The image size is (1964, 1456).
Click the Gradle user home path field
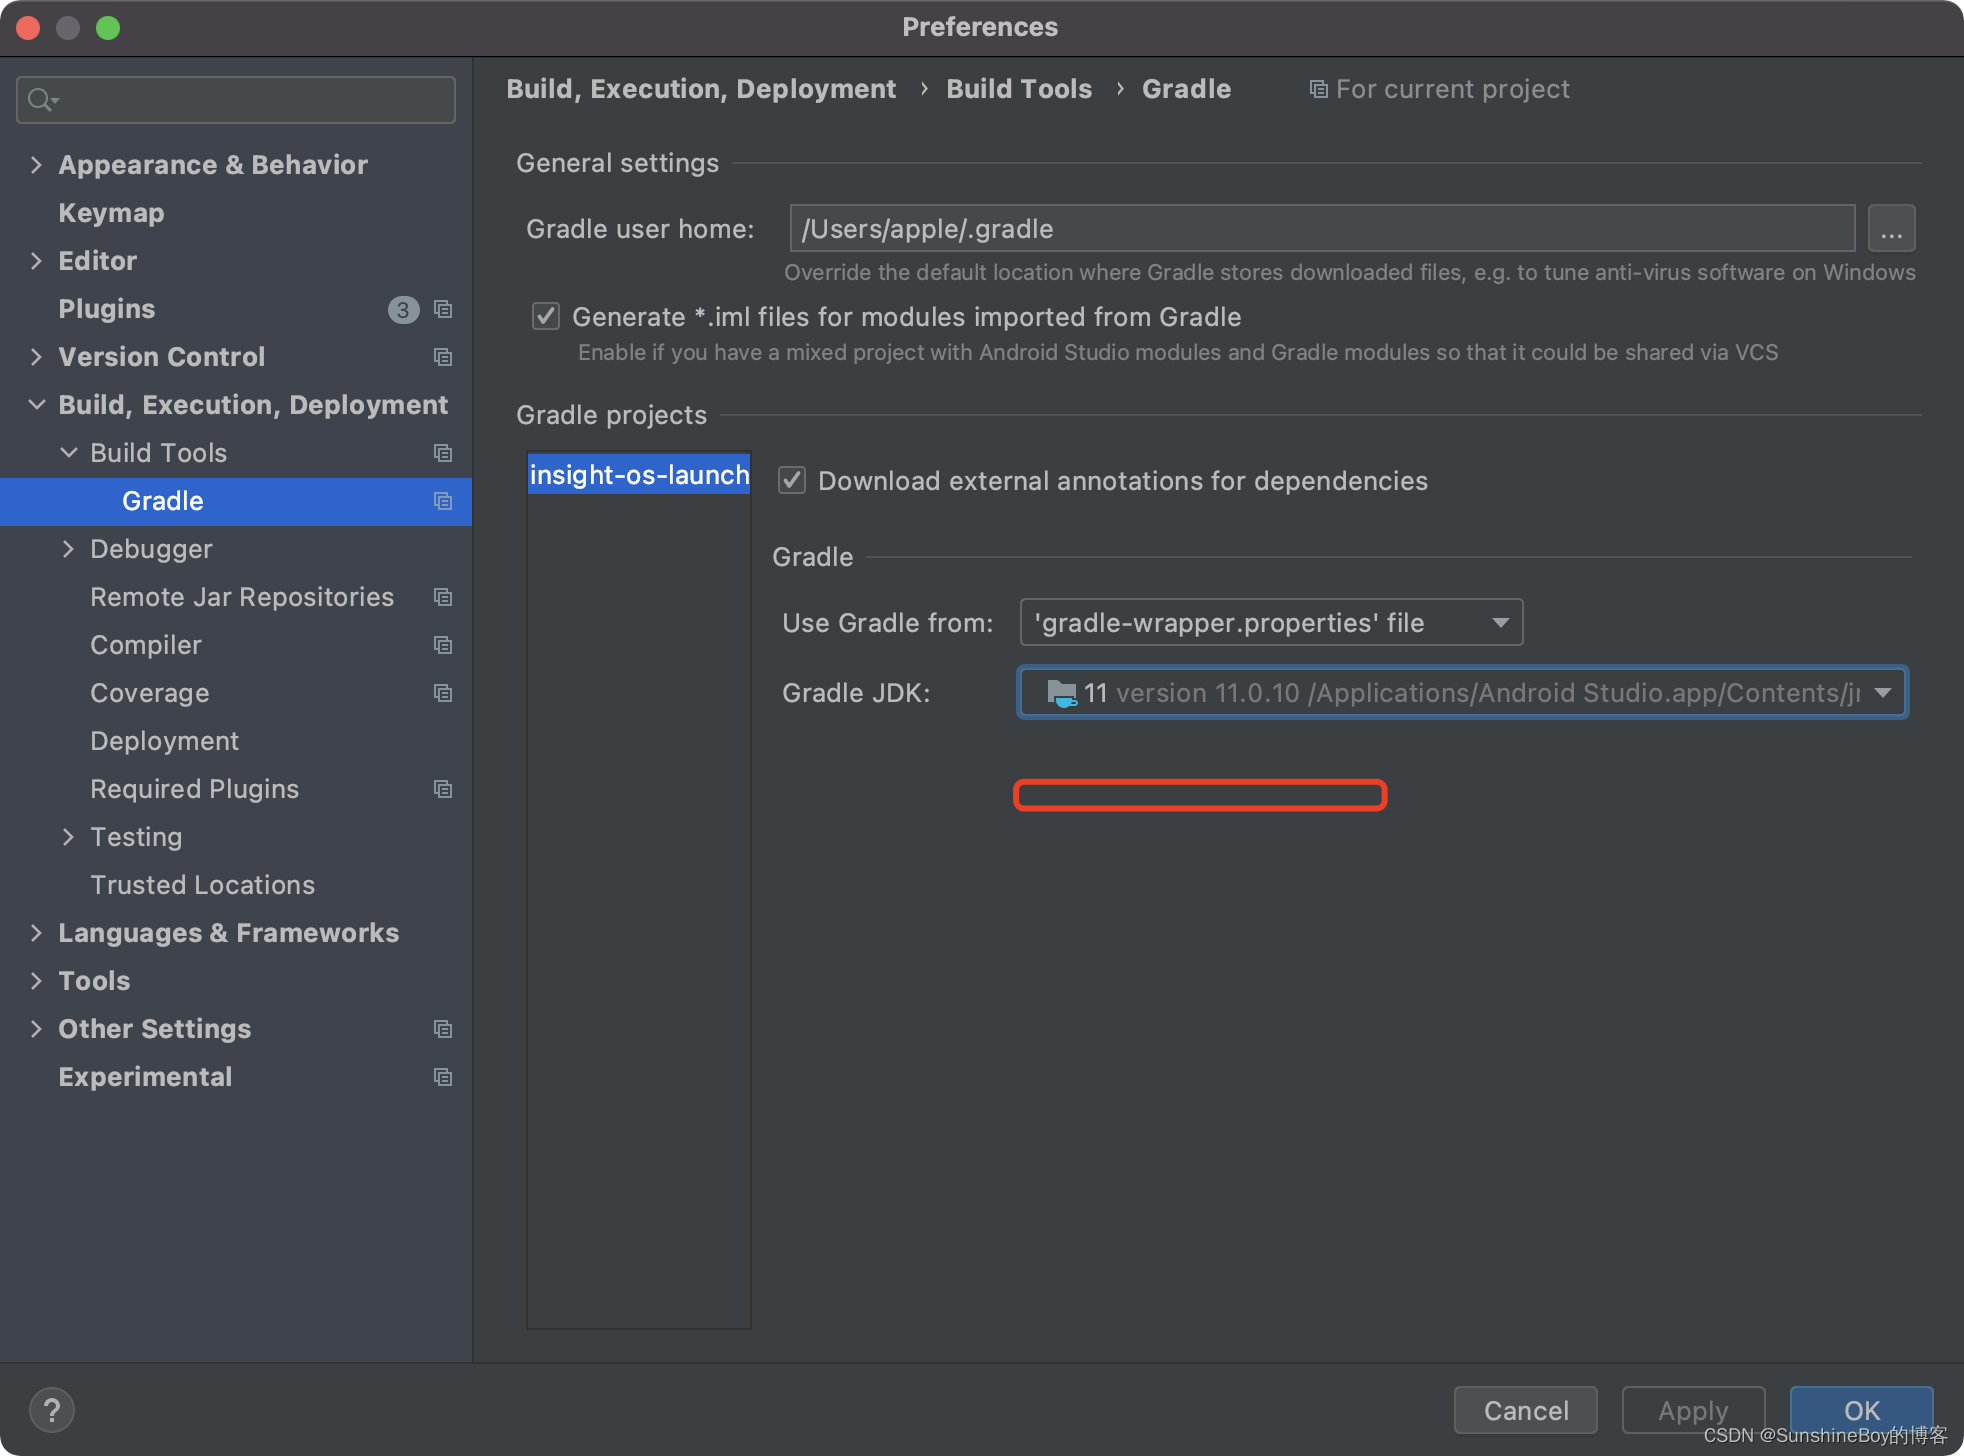[1320, 229]
